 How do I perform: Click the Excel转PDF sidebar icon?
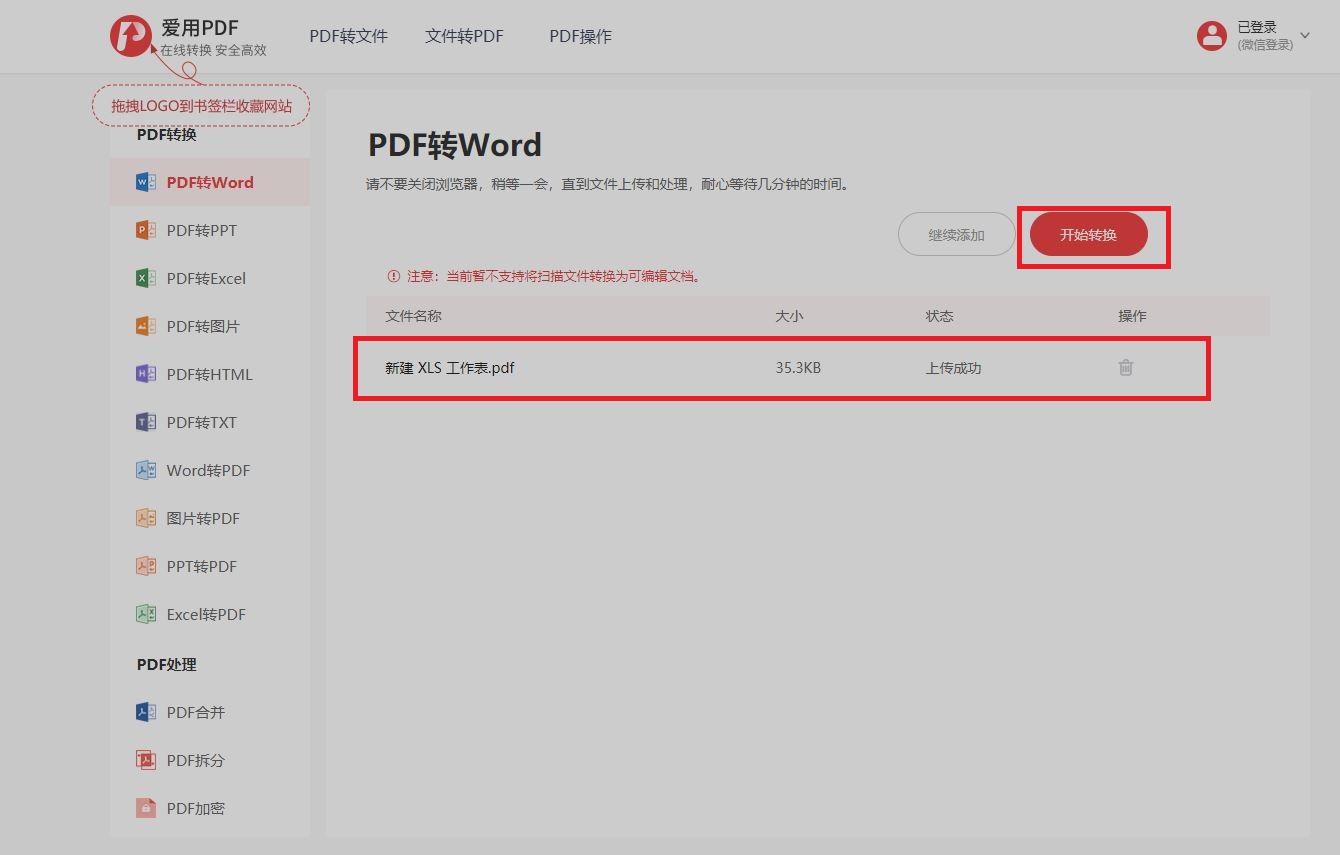click(x=146, y=614)
